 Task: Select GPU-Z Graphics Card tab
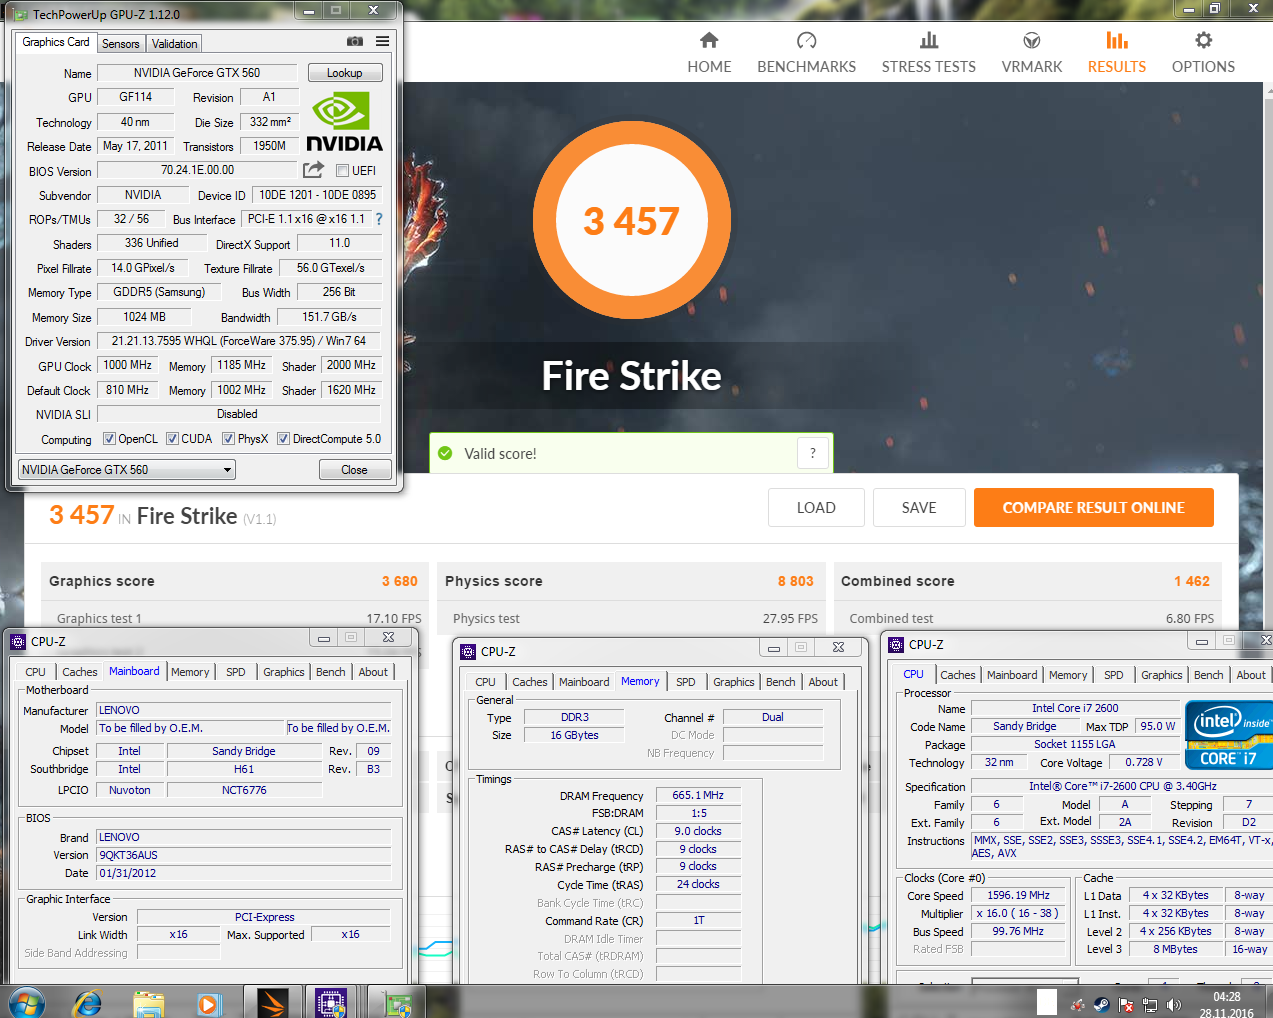coord(56,42)
